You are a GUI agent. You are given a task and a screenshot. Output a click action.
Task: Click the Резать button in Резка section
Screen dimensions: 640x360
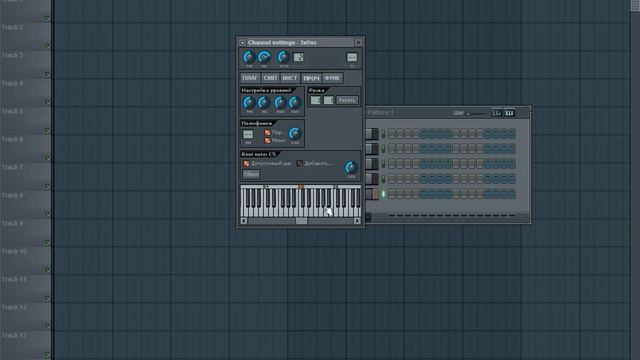(x=347, y=100)
